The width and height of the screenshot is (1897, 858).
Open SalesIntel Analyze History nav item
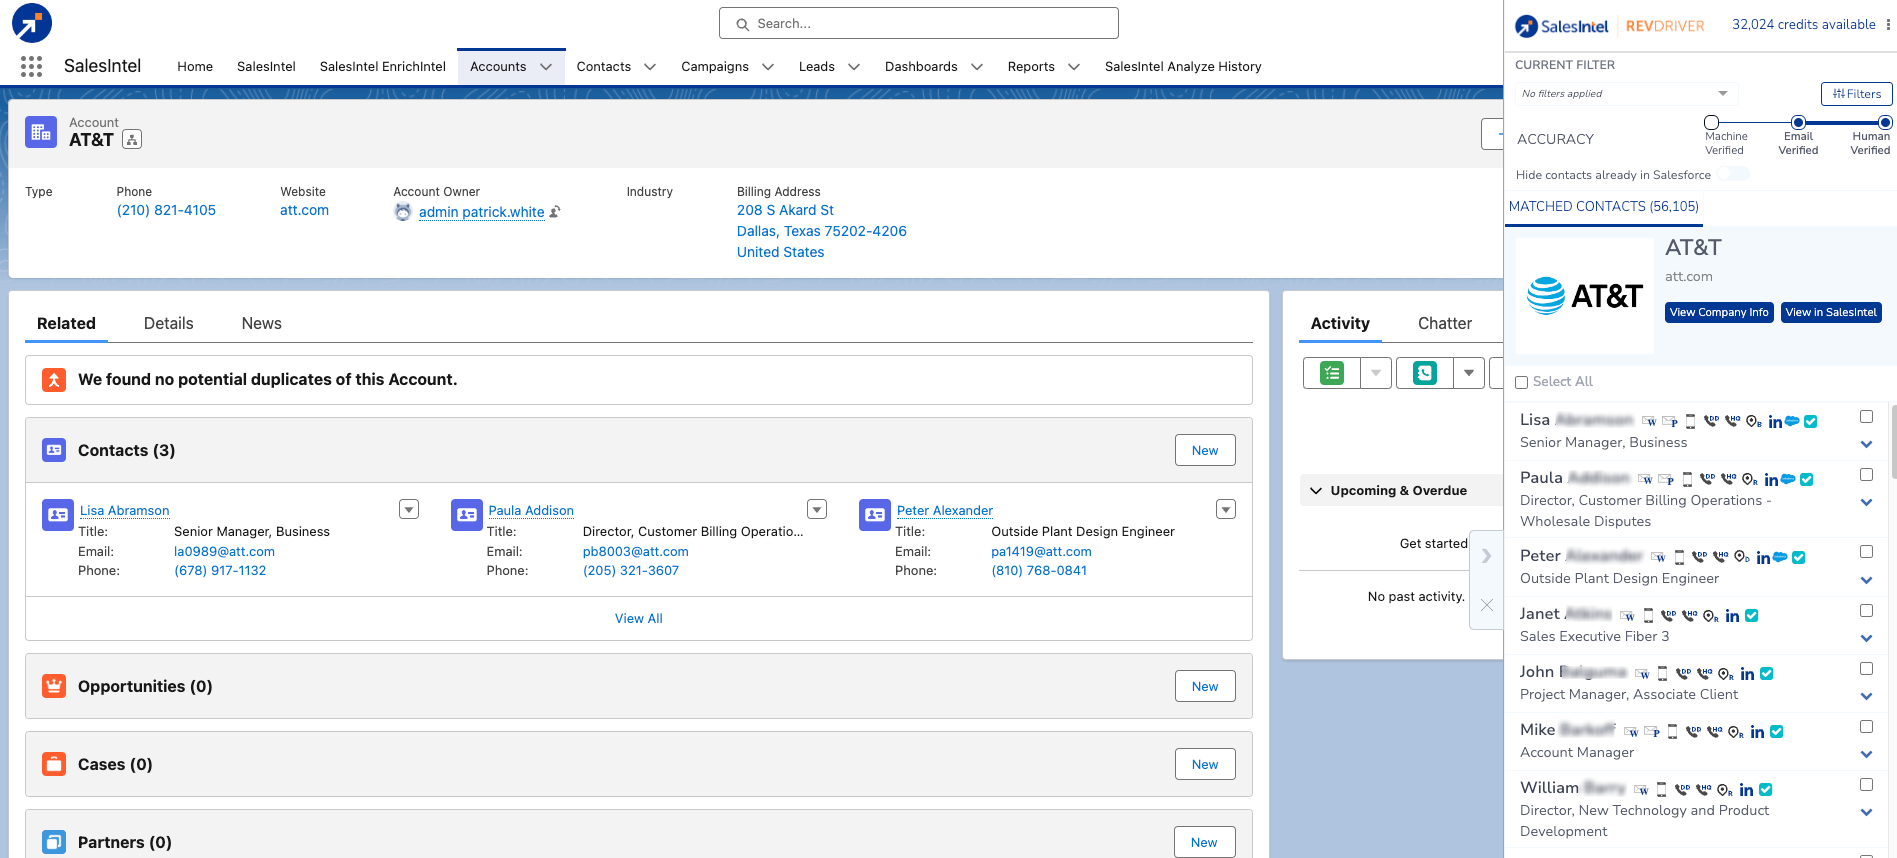click(1183, 67)
